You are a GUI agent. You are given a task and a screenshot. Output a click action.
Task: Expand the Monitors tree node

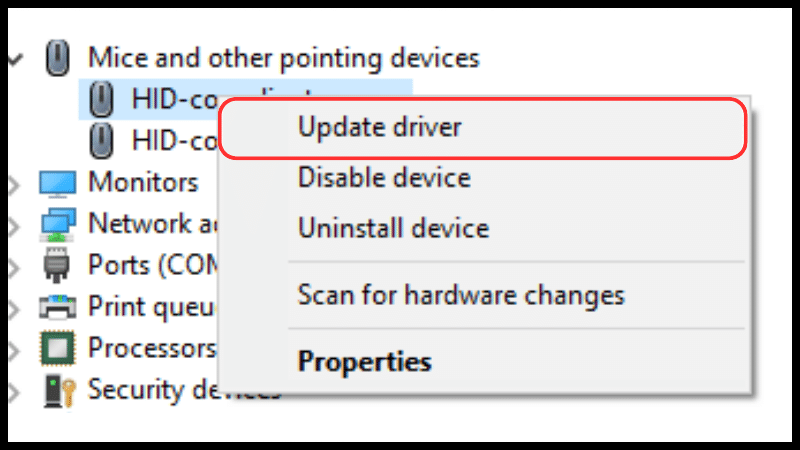click(x=14, y=185)
